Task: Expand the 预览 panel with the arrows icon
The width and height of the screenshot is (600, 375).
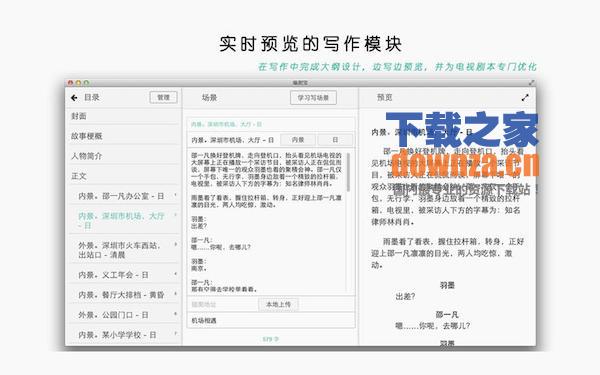Action: [x=525, y=98]
